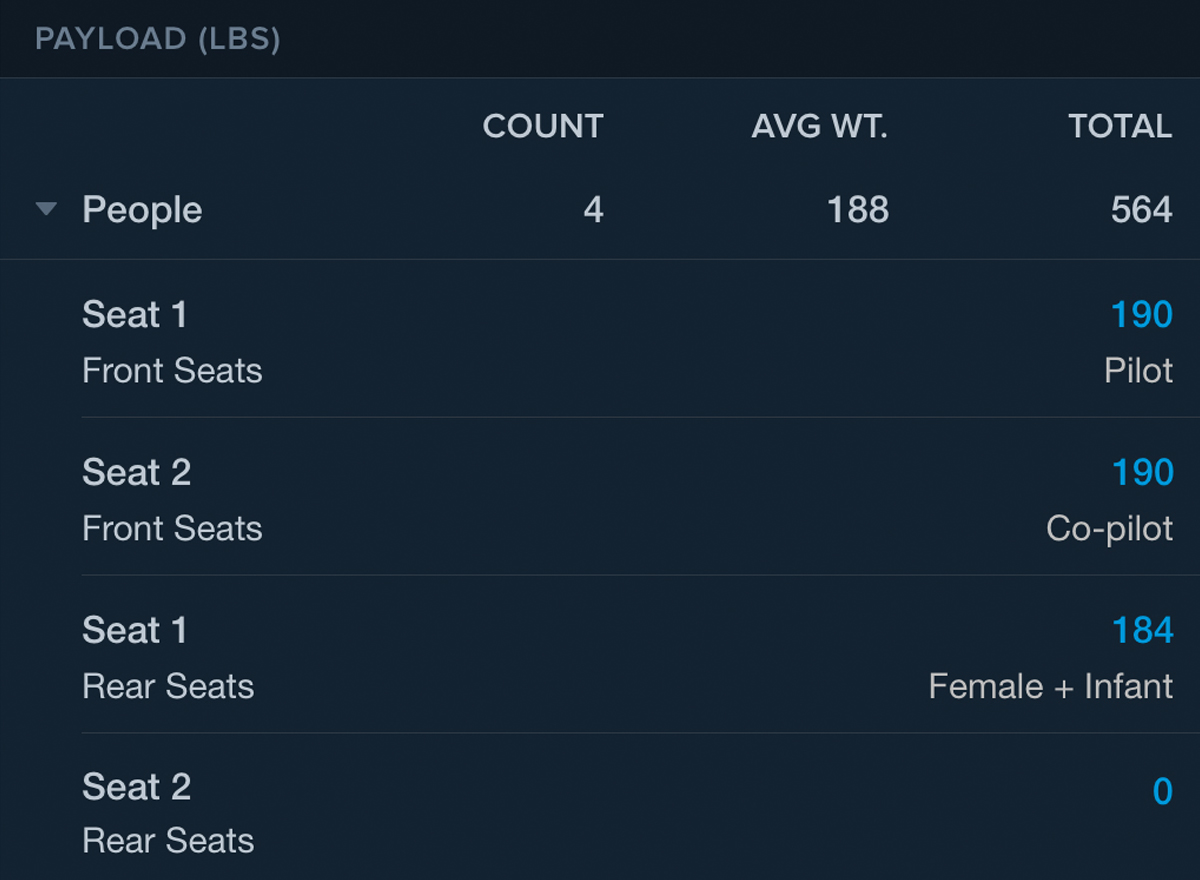The height and width of the screenshot is (880, 1200).
Task: Select the People row label
Action: [x=142, y=210]
